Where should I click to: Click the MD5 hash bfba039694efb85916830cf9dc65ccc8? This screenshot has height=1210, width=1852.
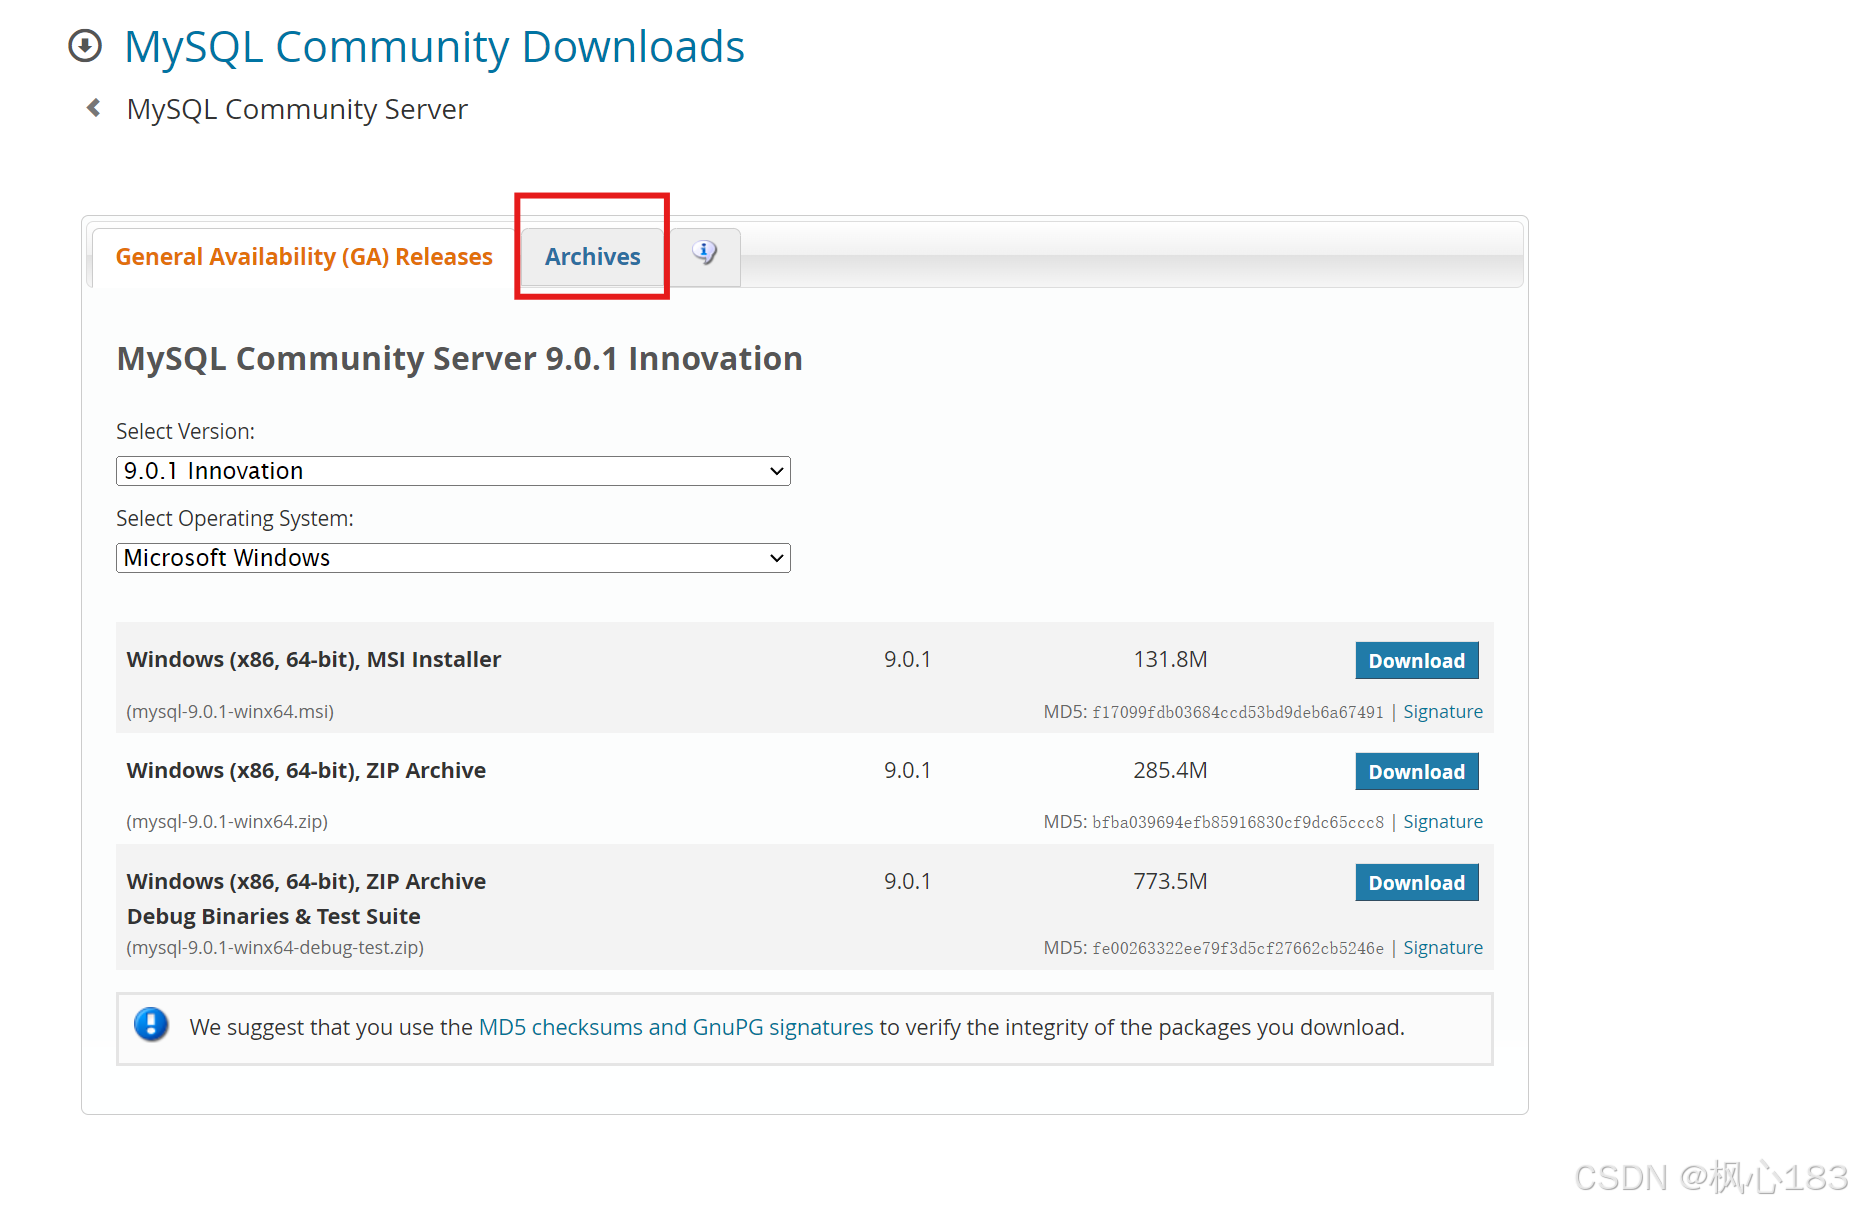[x=1238, y=822]
